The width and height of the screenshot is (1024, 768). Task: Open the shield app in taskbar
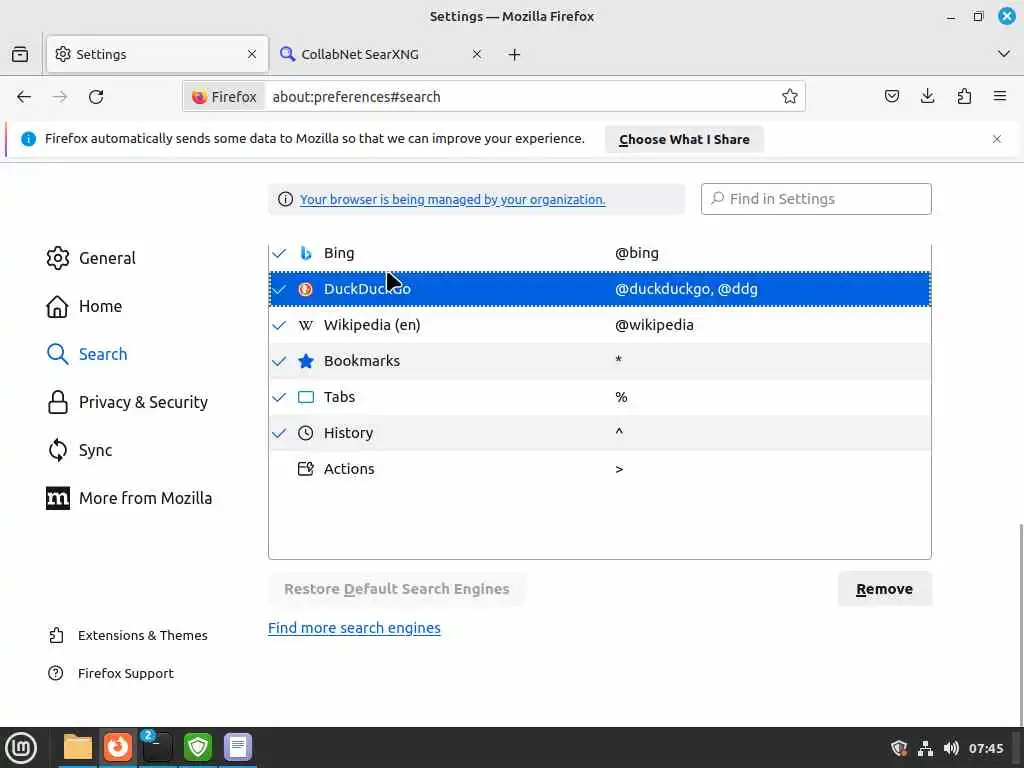pyautogui.click(x=198, y=747)
